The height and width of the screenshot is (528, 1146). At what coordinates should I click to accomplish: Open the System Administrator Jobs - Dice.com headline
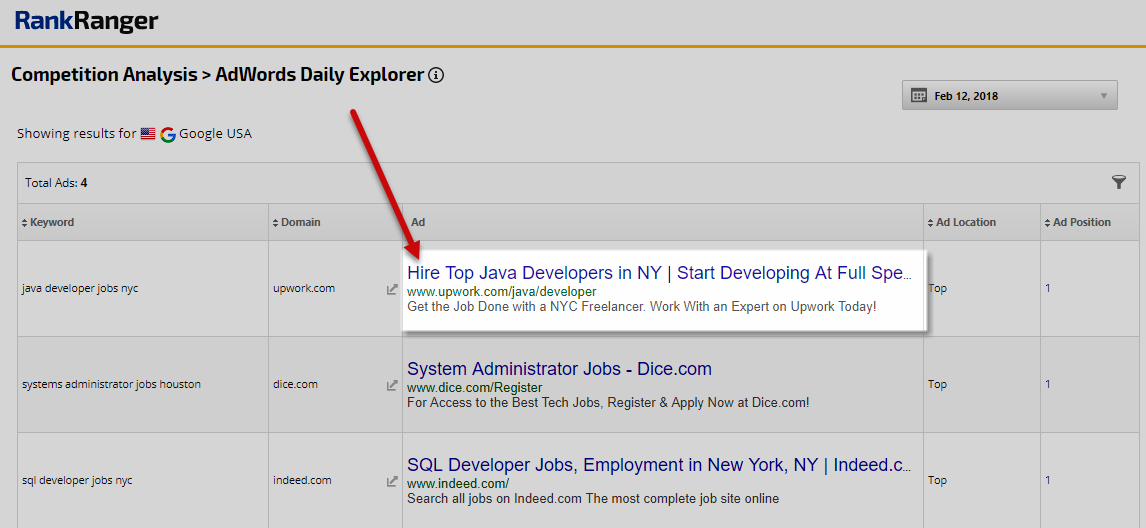click(559, 369)
